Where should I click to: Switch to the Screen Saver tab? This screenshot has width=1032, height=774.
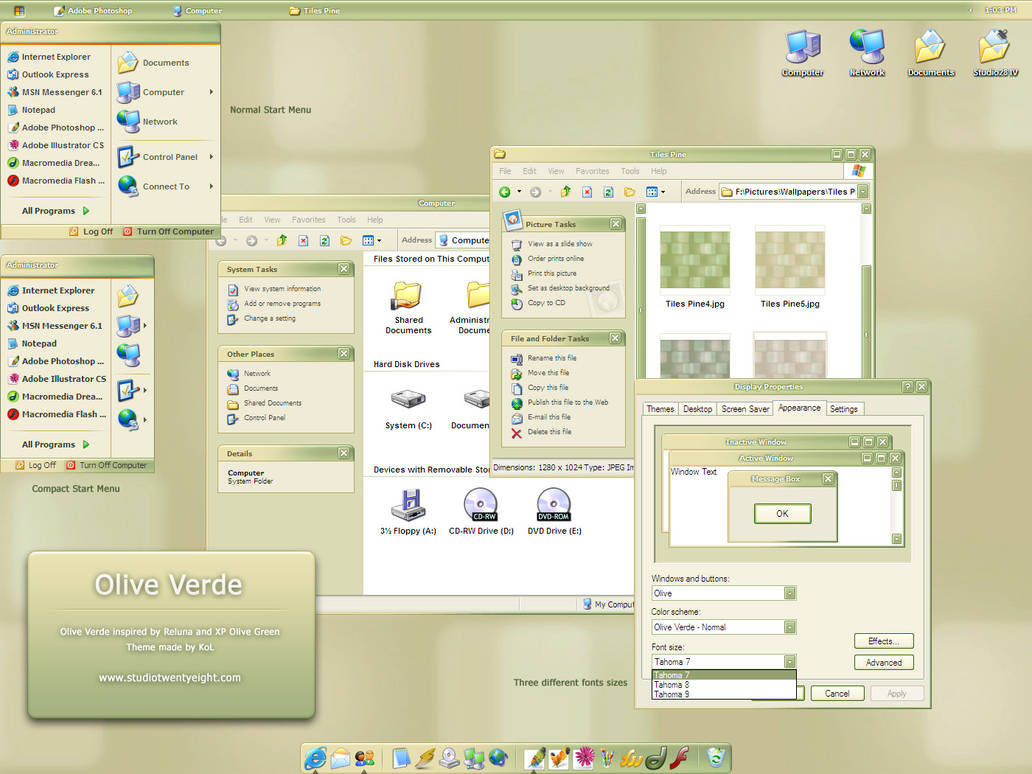[x=745, y=409]
